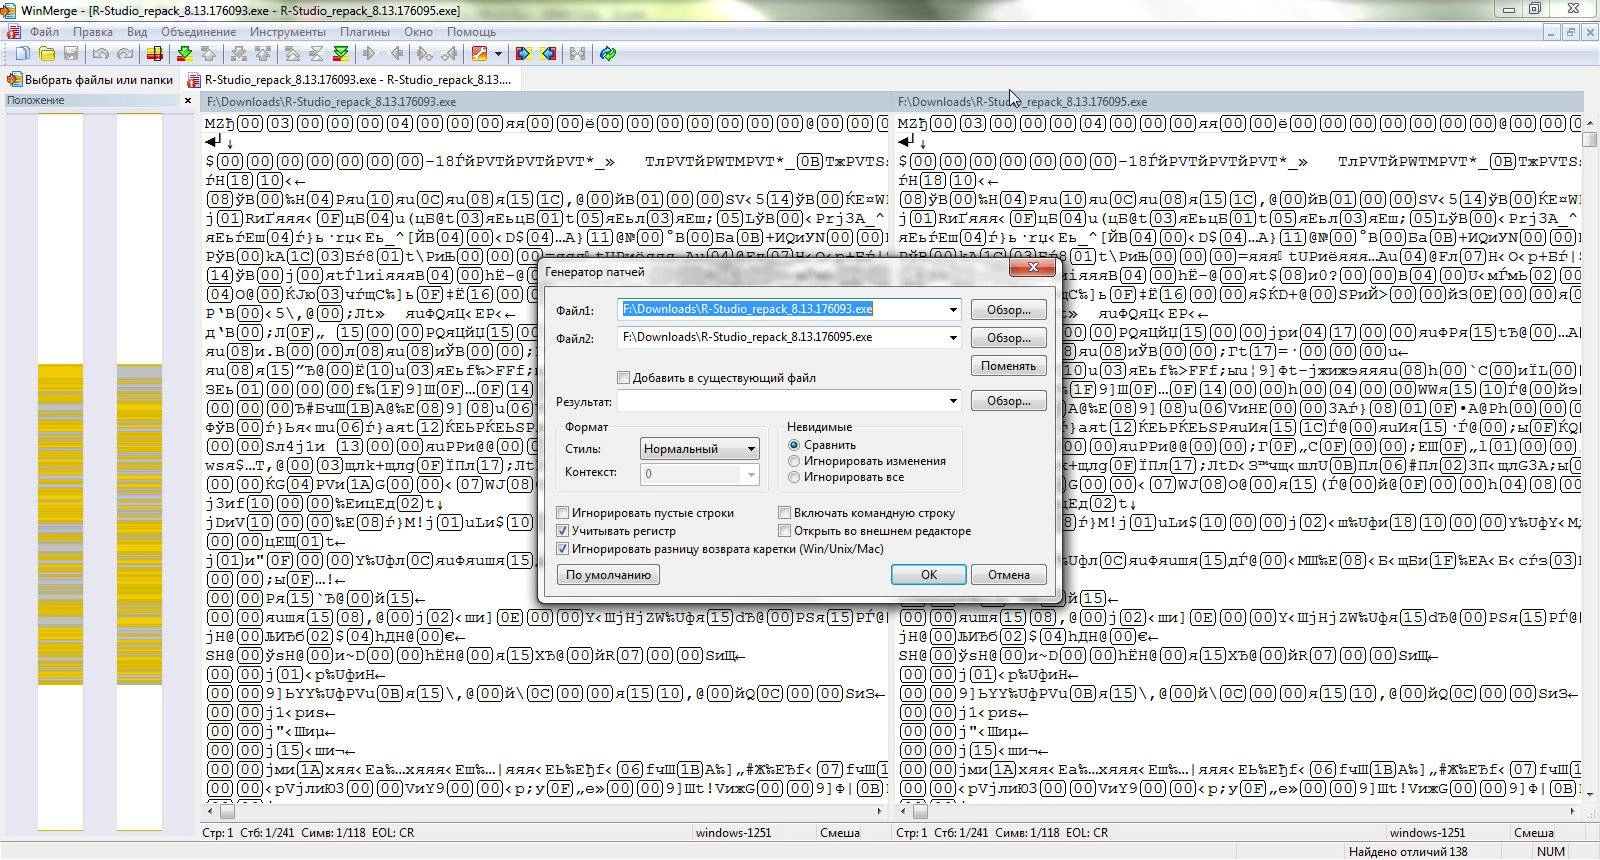
Task: Expand the Файл2 path dropdown arrow
Action: click(953, 338)
